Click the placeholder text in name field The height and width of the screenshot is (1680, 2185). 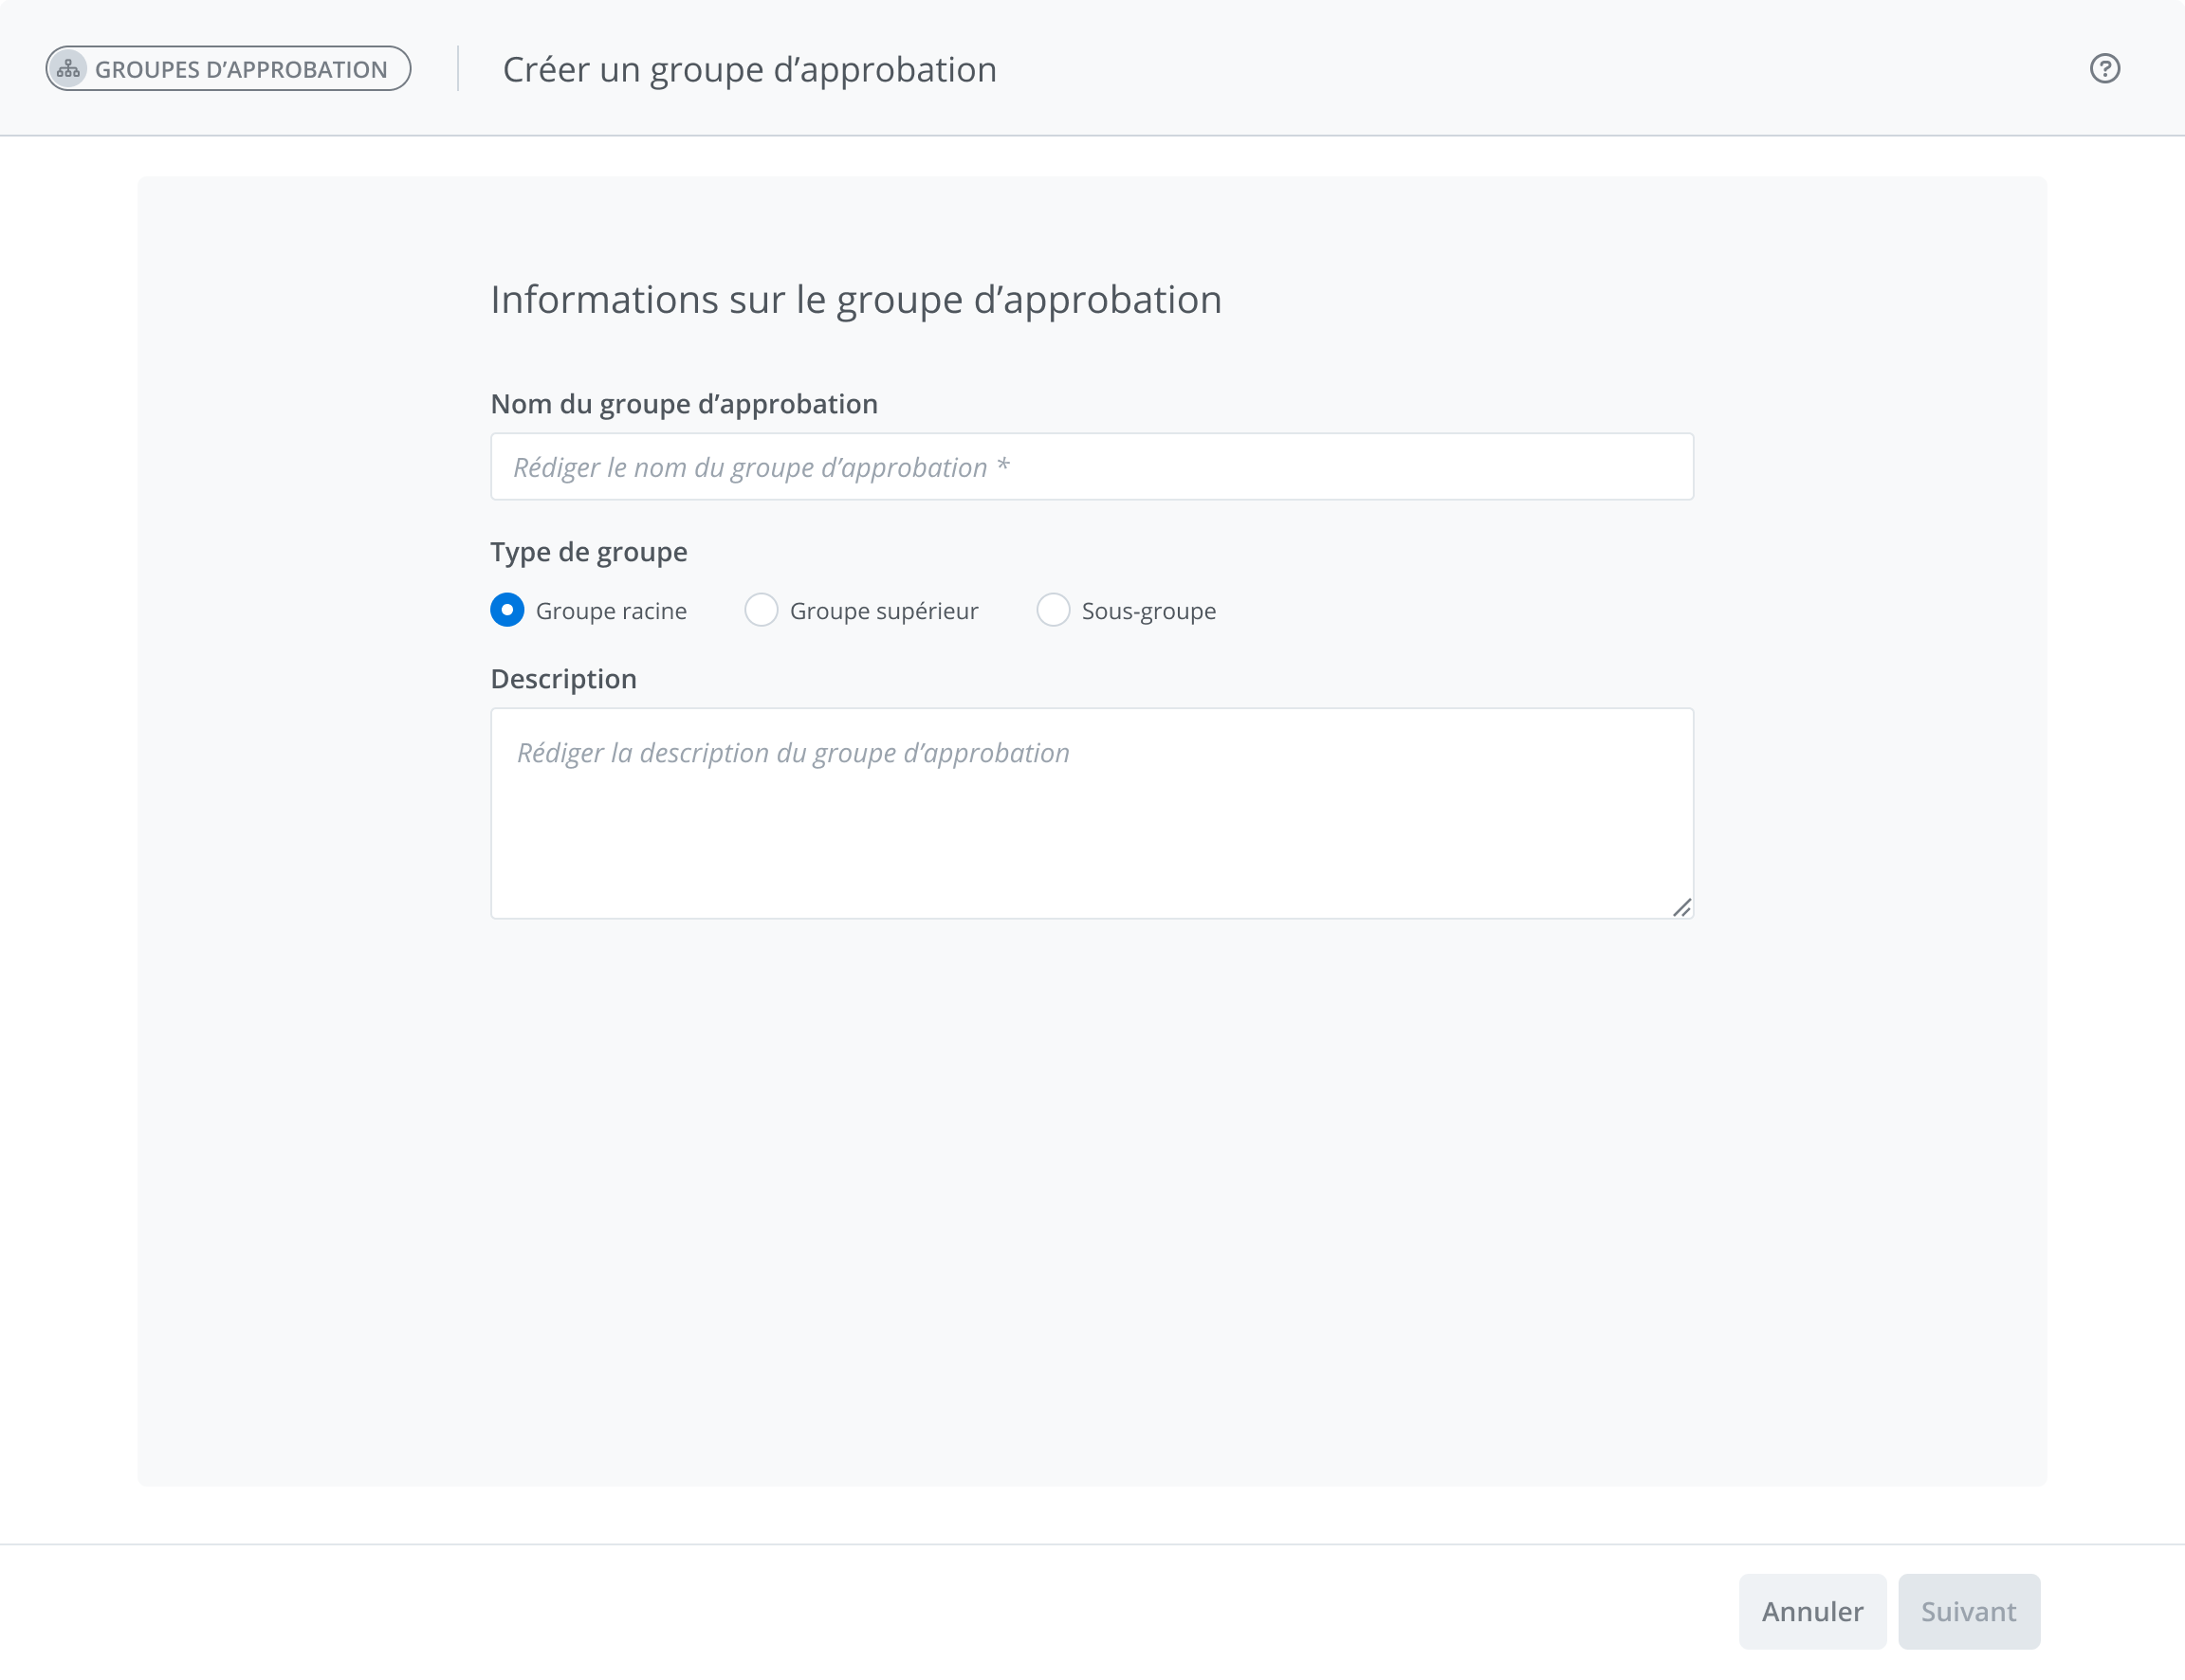pos(760,467)
